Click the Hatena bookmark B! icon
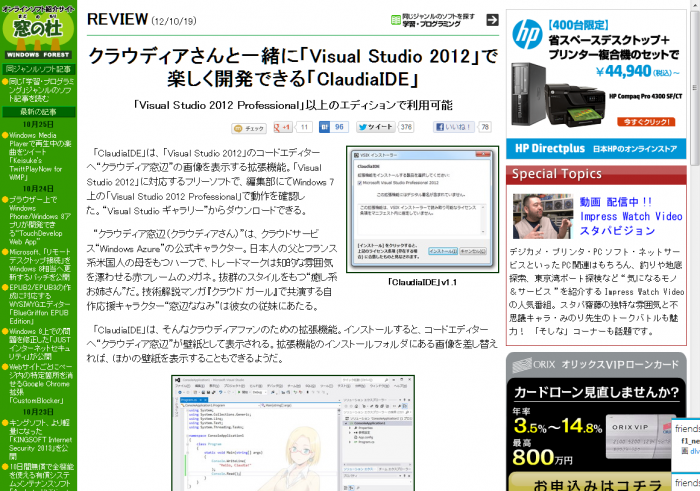The width and height of the screenshot is (700, 491). [x=324, y=127]
